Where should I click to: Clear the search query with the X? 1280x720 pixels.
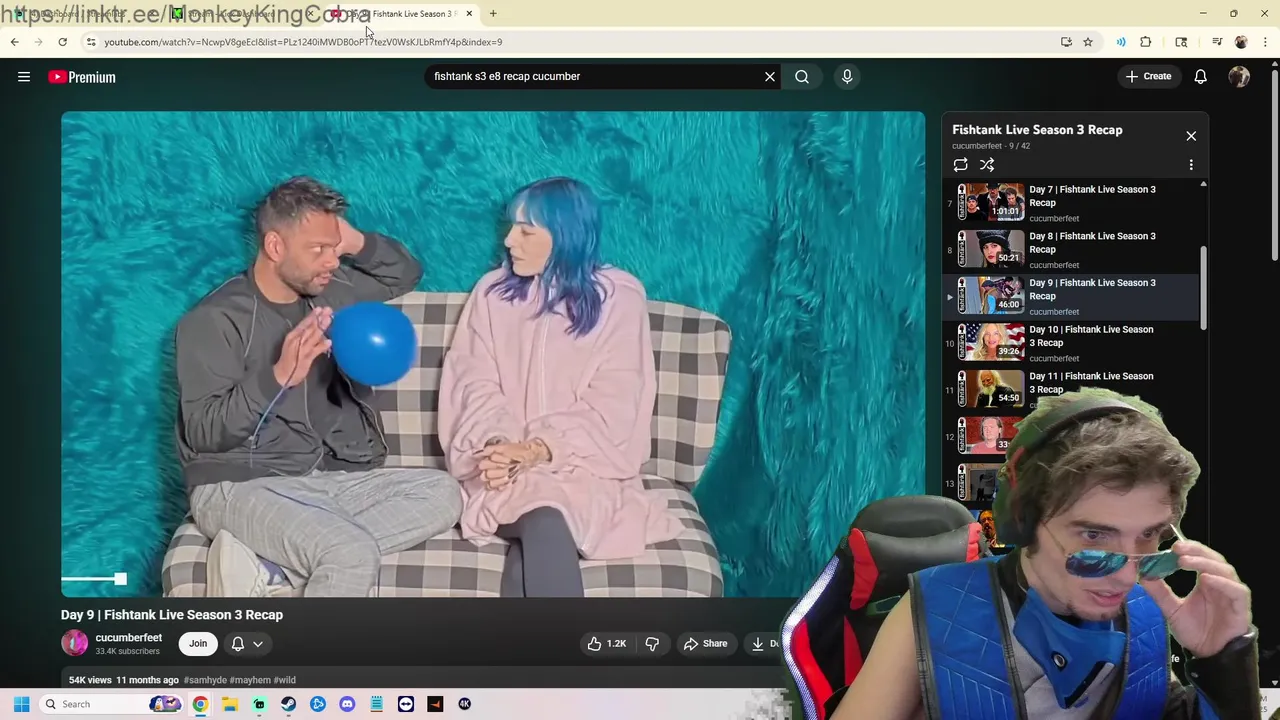point(770,76)
